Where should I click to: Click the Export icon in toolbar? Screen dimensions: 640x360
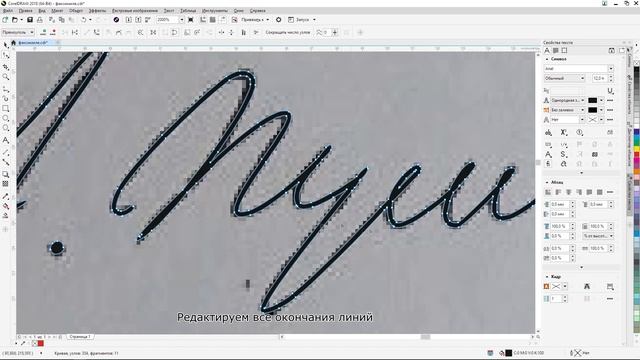(x=138, y=20)
